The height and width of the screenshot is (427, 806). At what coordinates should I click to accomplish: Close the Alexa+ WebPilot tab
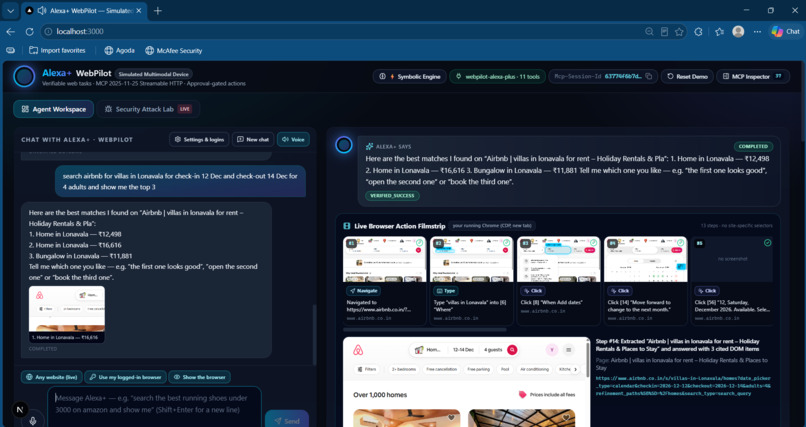[x=139, y=11]
